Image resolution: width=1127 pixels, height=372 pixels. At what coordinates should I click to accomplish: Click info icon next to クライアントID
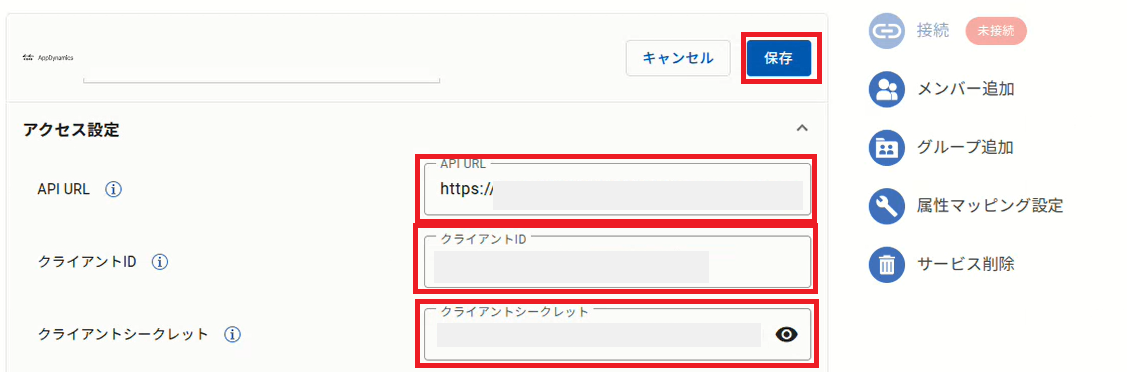pyautogui.click(x=160, y=262)
